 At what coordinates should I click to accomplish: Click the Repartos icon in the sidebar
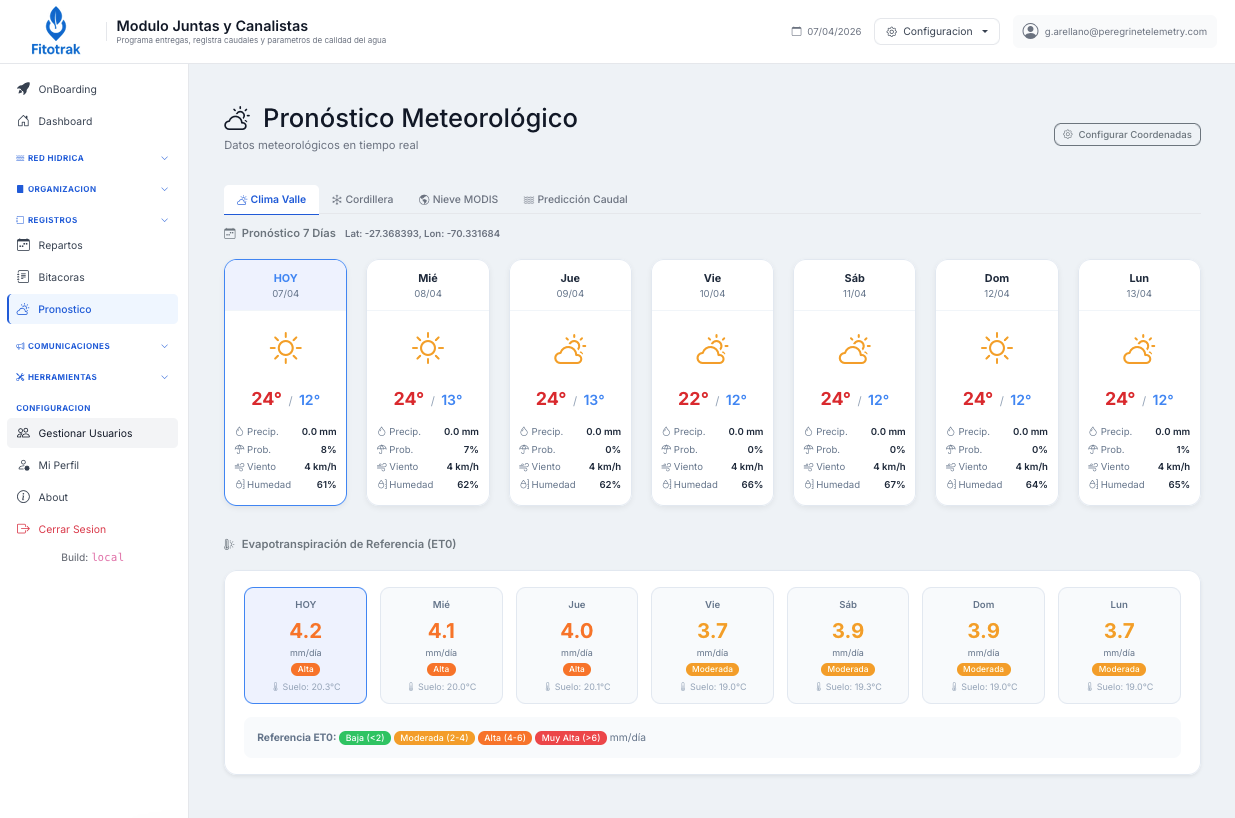pos(23,245)
